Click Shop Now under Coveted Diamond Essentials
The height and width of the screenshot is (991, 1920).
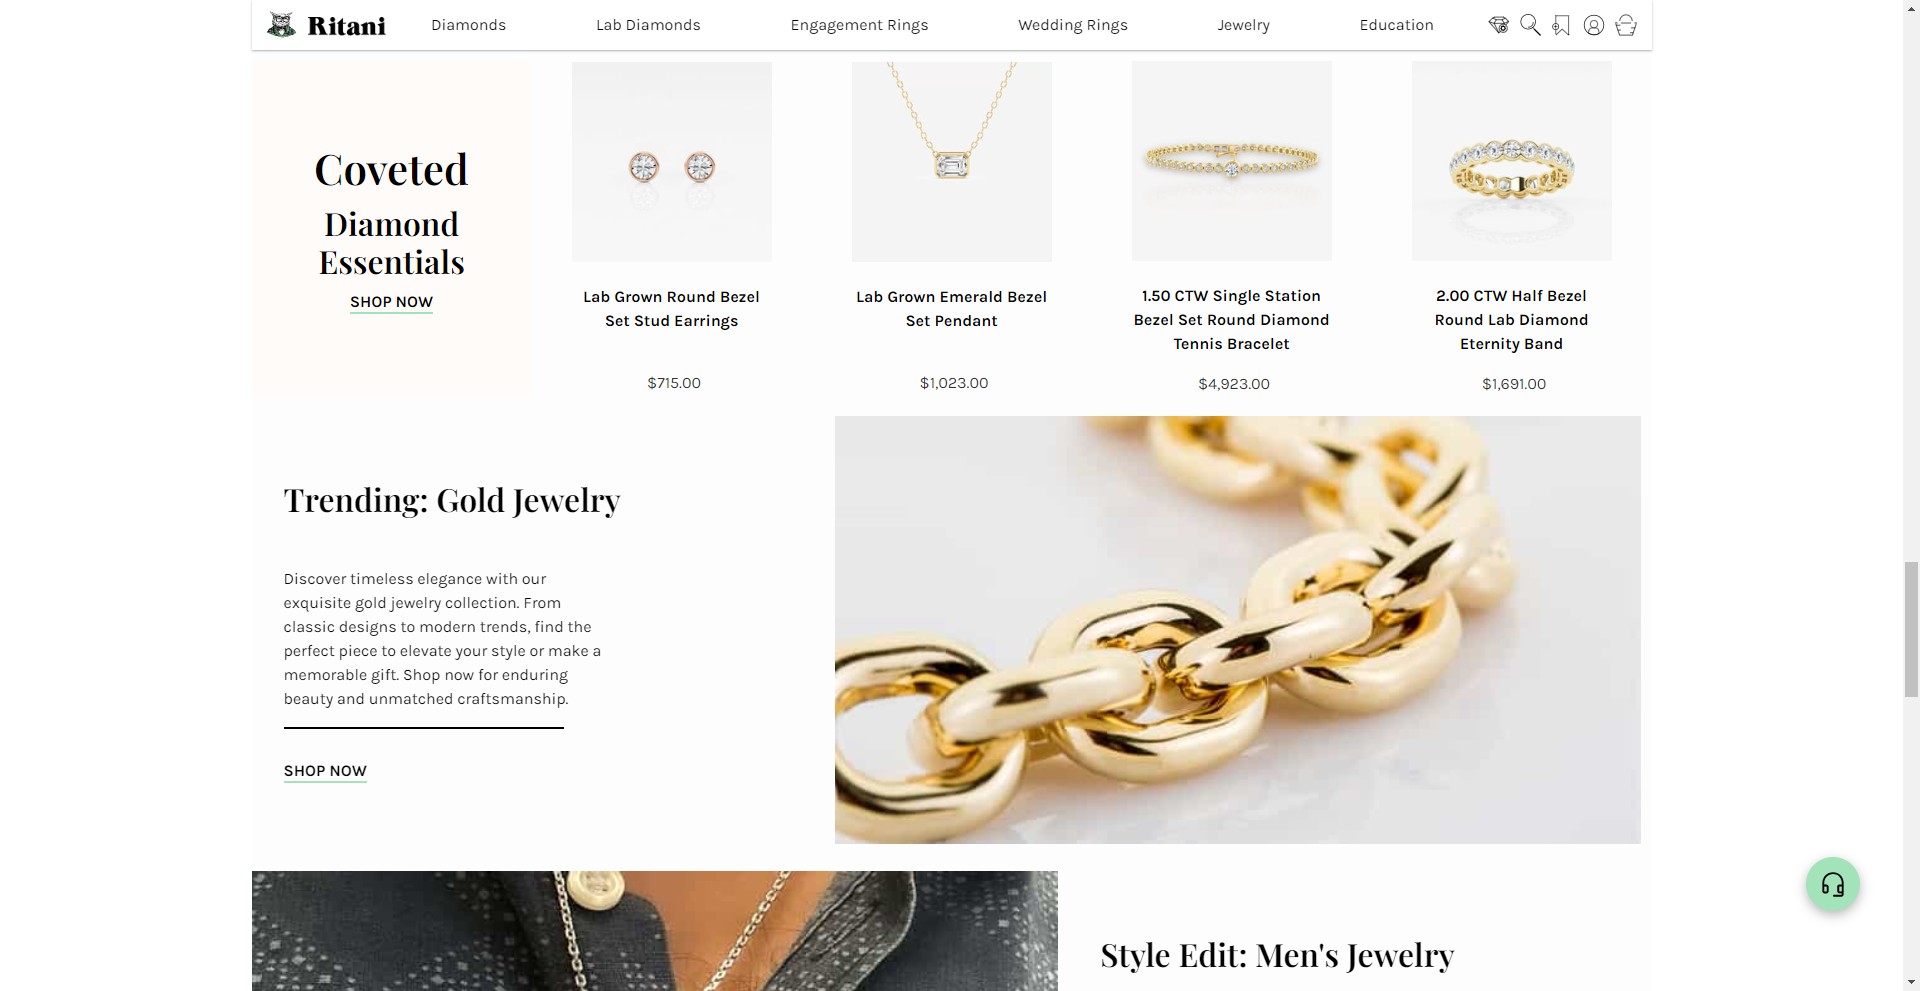pos(391,302)
